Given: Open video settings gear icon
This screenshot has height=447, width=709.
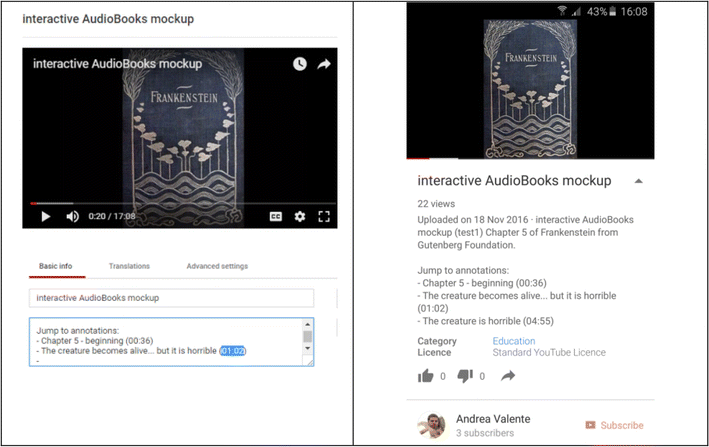Looking at the screenshot, I should pos(300,216).
